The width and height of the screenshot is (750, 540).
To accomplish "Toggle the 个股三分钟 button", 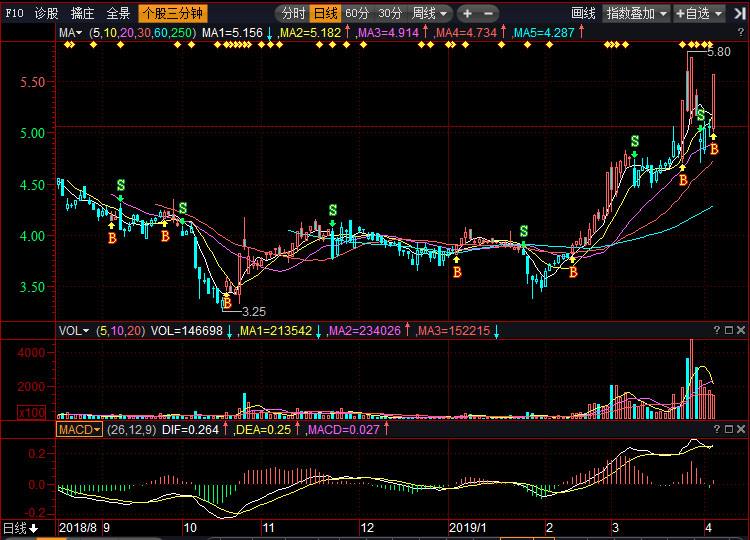I will pos(173,13).
